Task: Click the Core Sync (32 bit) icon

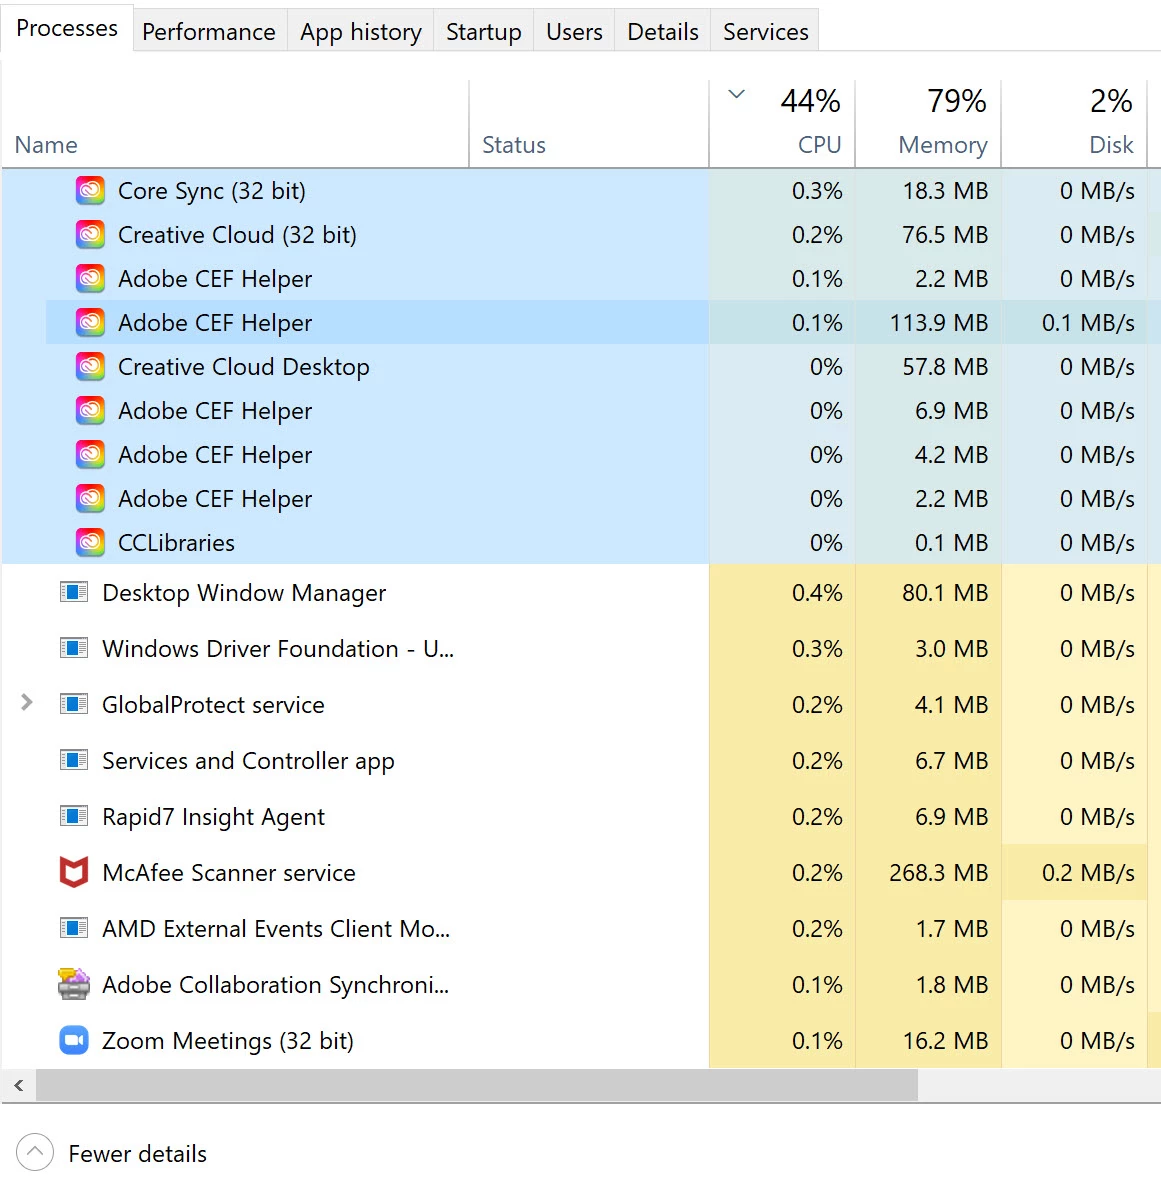Action: [x=90, y=191]
